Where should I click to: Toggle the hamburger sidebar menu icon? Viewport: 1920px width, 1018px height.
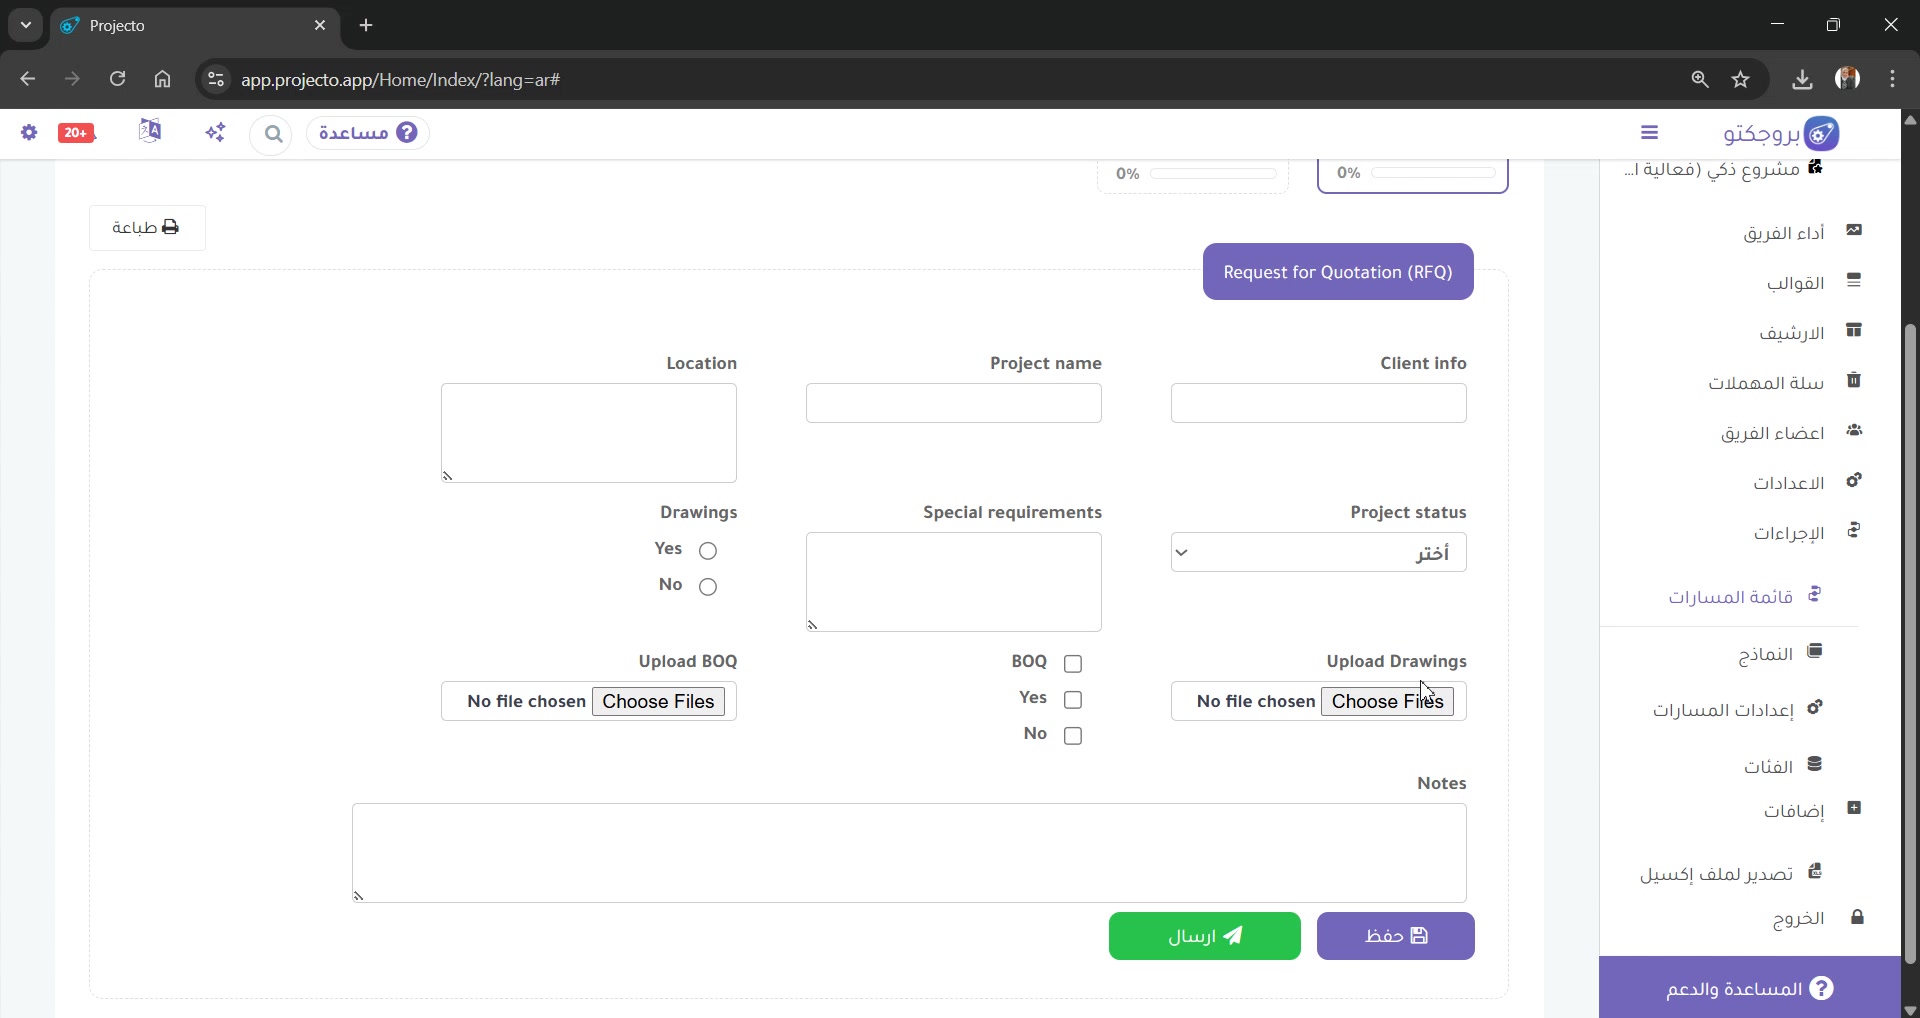pyautogui.click(x=1650, y=132)
